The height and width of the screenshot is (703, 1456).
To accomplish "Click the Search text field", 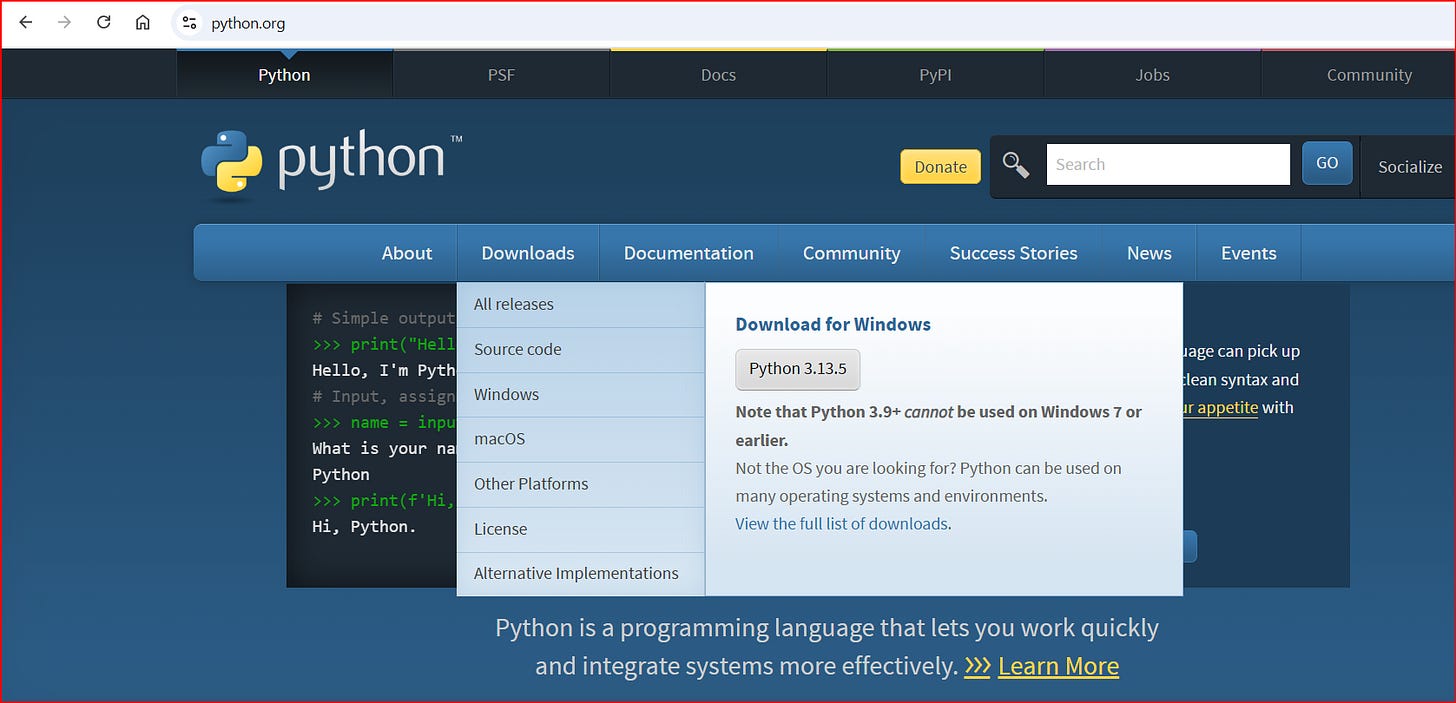I will click(1168, 164).
